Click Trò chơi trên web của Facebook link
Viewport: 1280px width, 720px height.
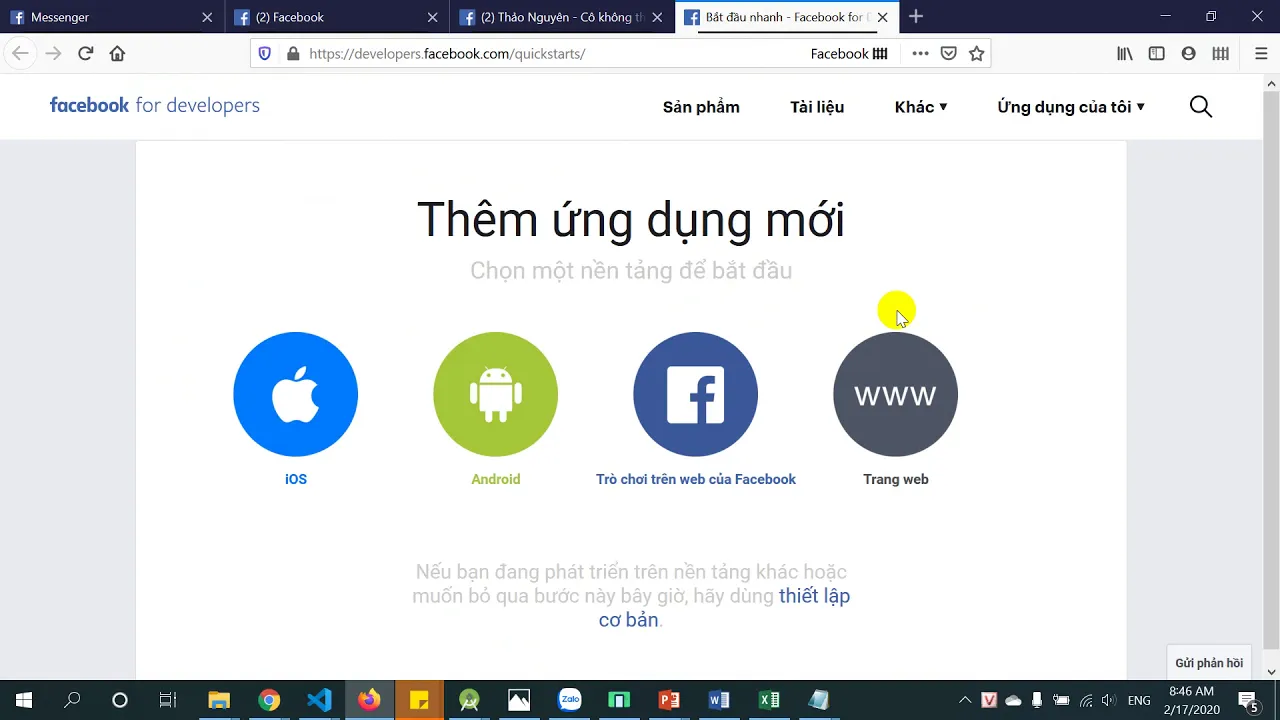696,479
